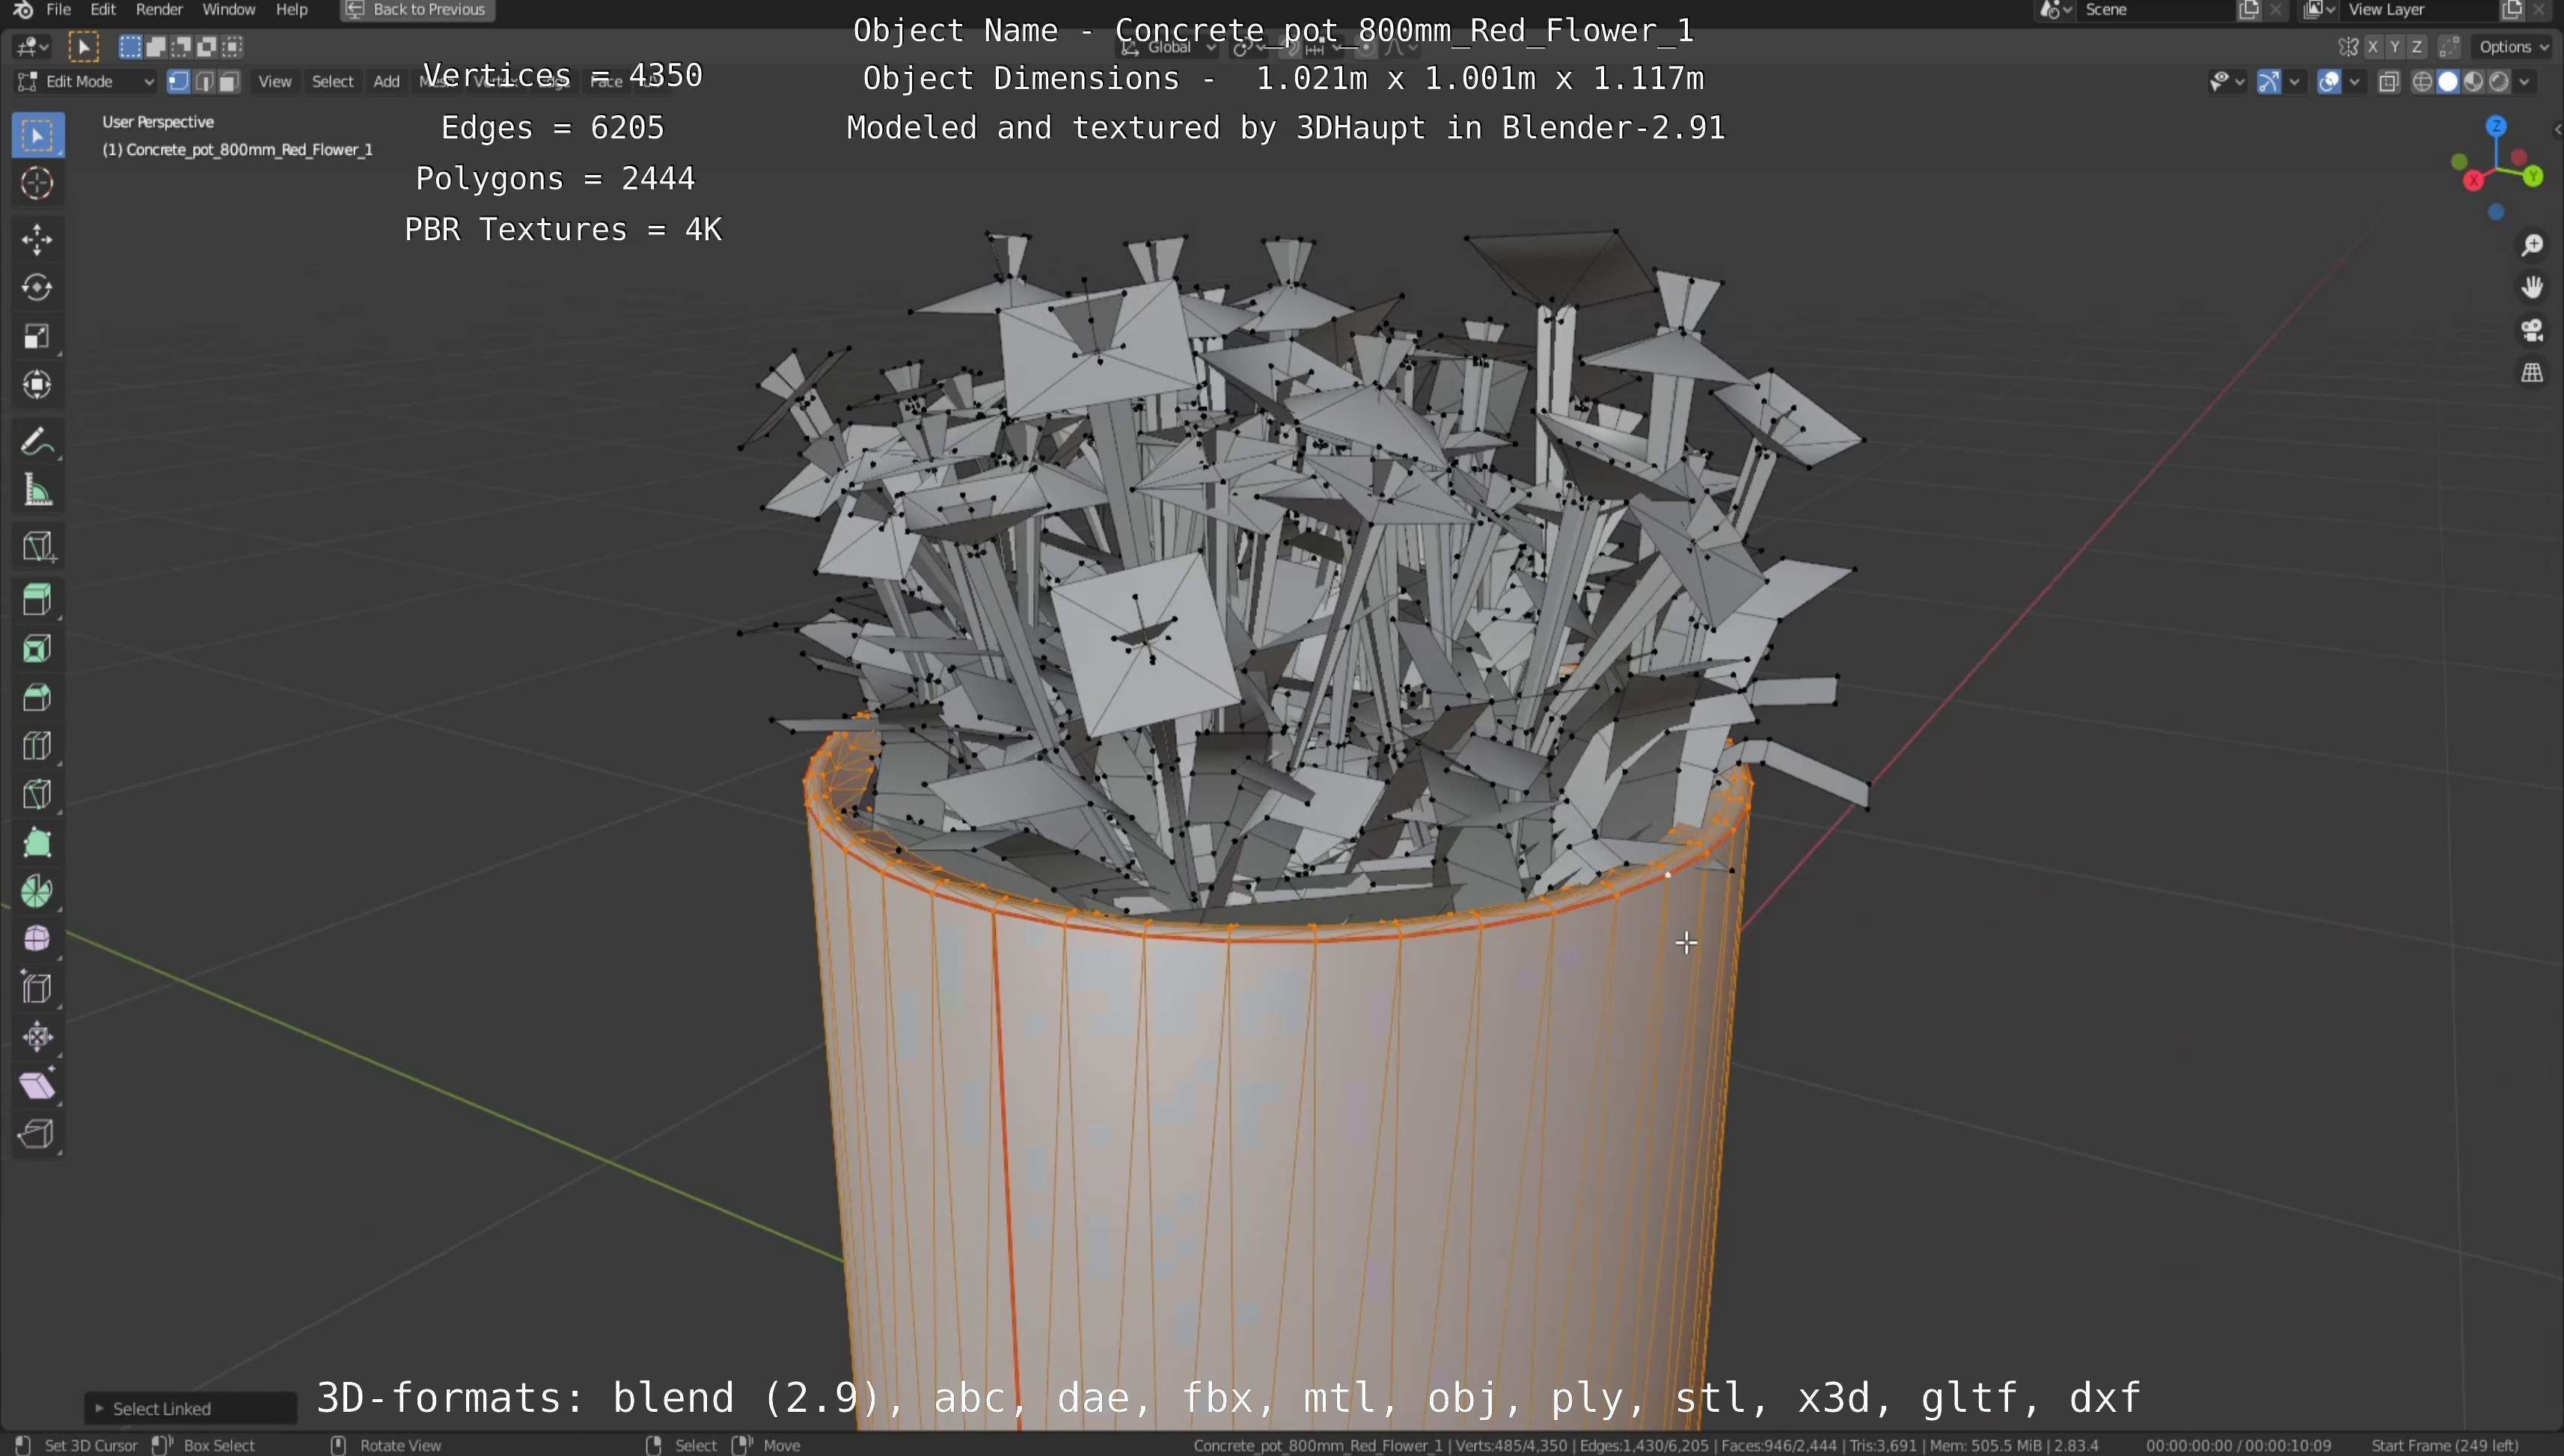
Task: Open the editor type dropdown
Action: 32,47
